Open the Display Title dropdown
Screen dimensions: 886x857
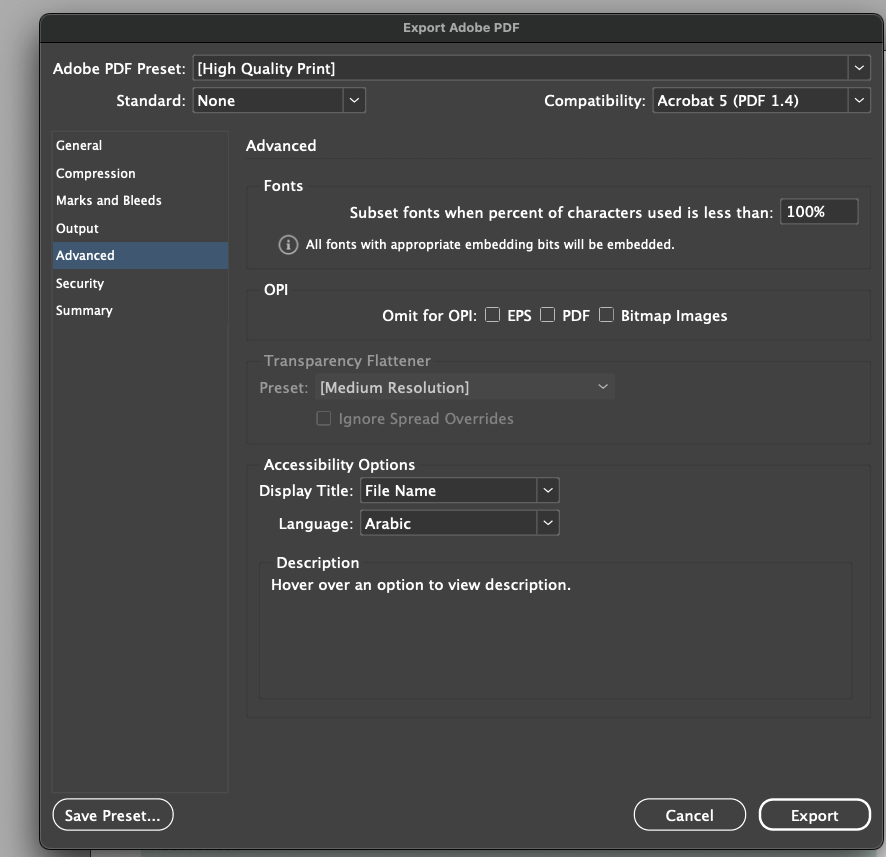pyautogui.click(x=548, y=490)
